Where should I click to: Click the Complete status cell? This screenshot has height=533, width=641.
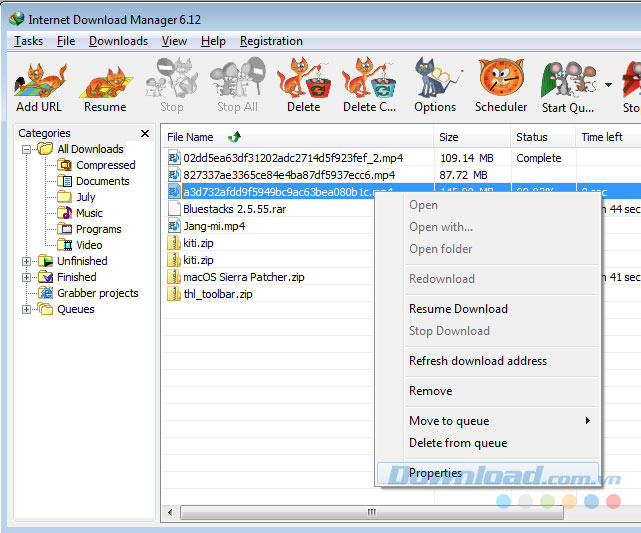[538, 158]
